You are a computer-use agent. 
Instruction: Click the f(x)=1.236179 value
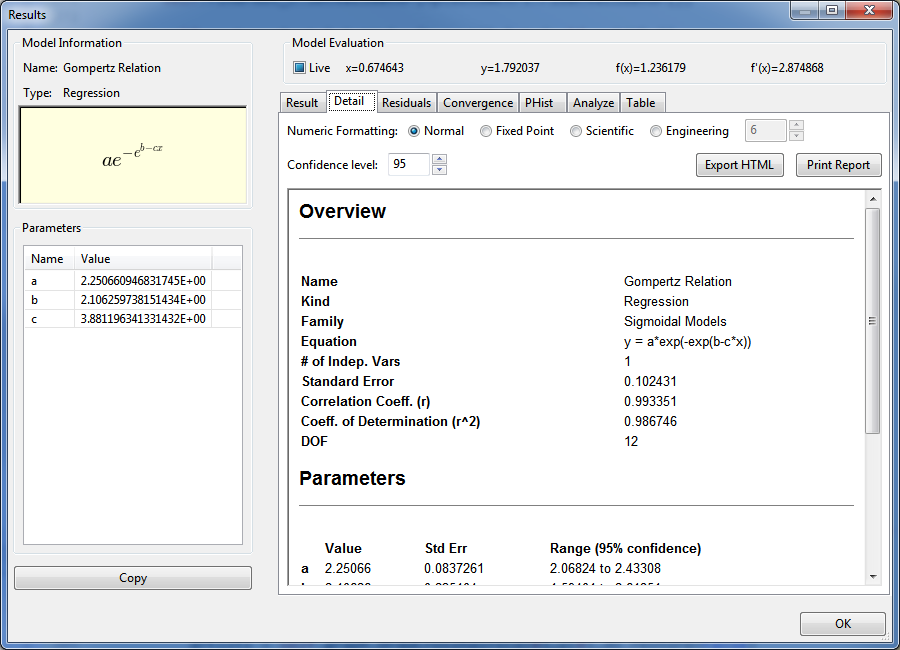coord(650,68)
